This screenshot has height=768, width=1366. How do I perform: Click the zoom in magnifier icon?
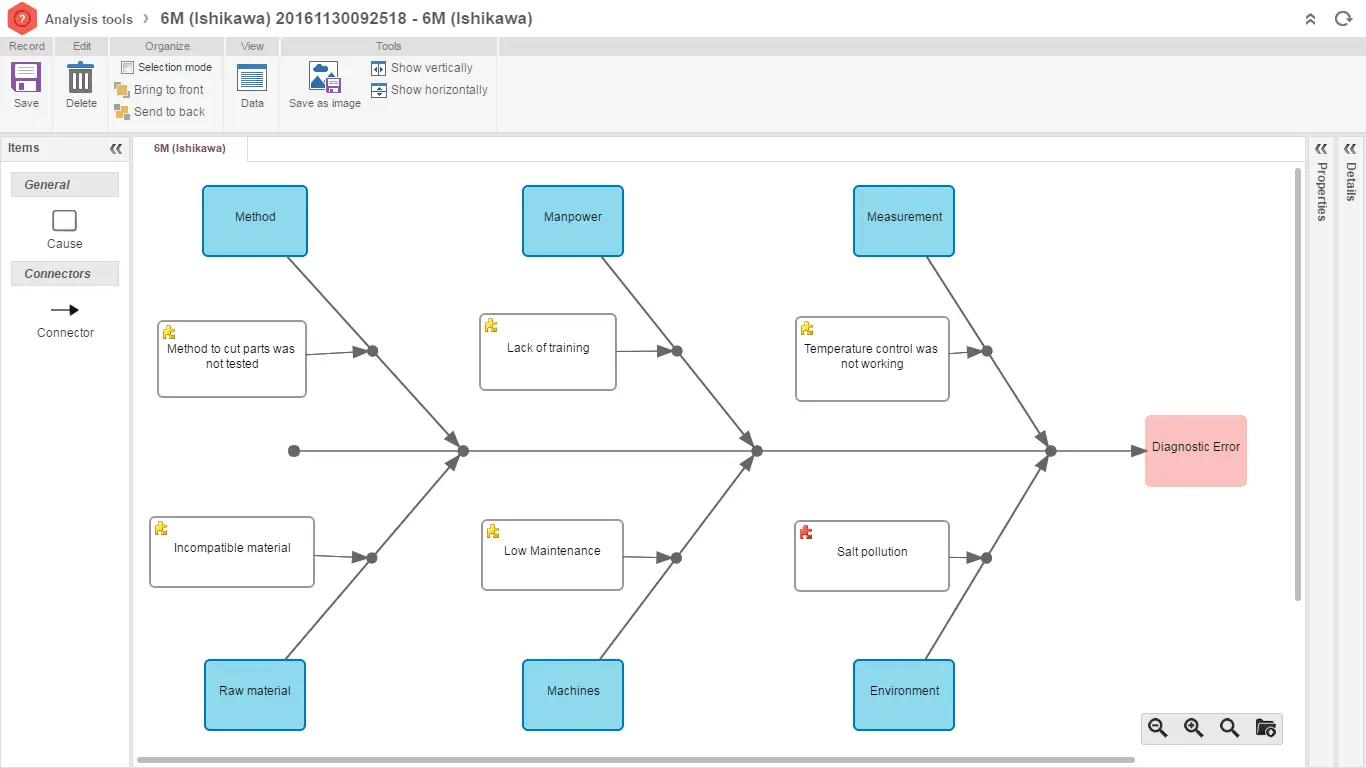[1194, 728]
